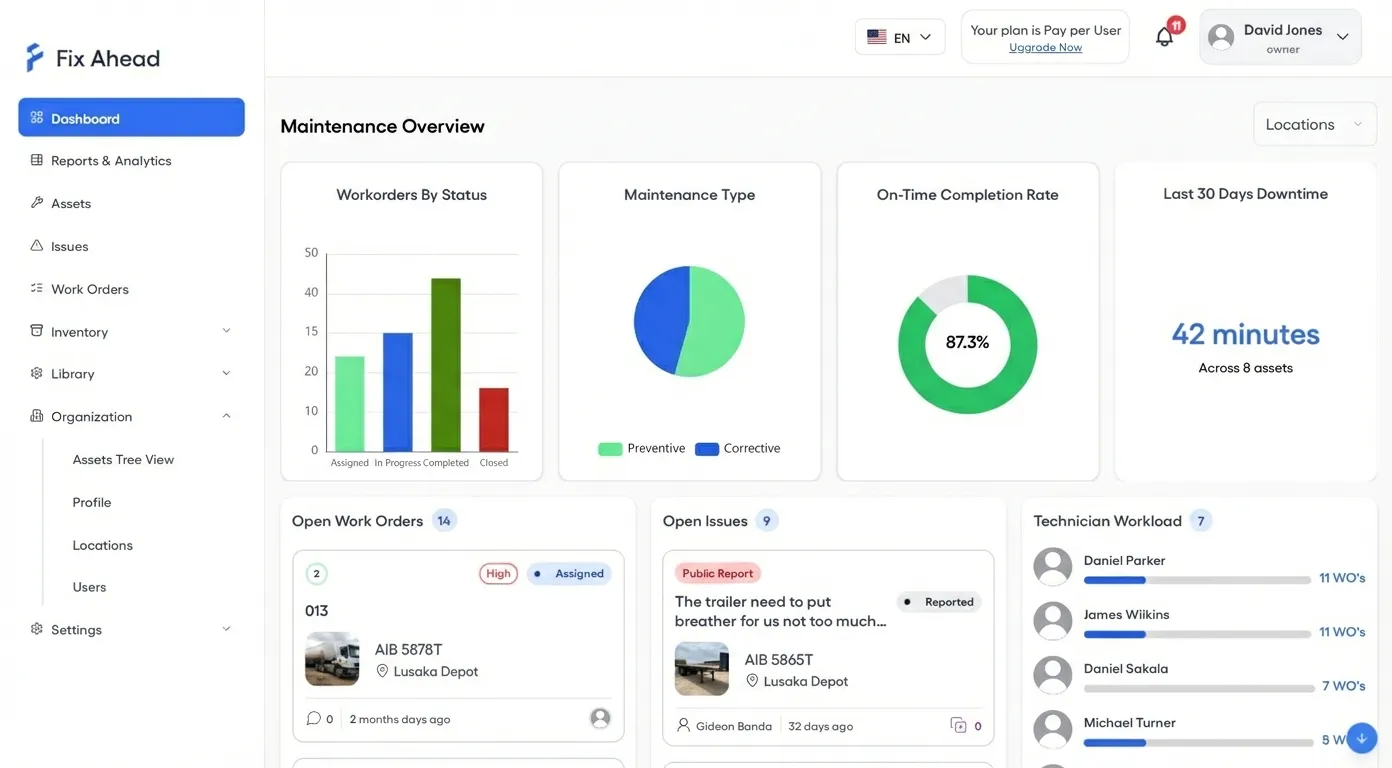Viewport: 1392px width, 768px height.
Task: Open the EN language dropdown
Action: pos(899,36)
